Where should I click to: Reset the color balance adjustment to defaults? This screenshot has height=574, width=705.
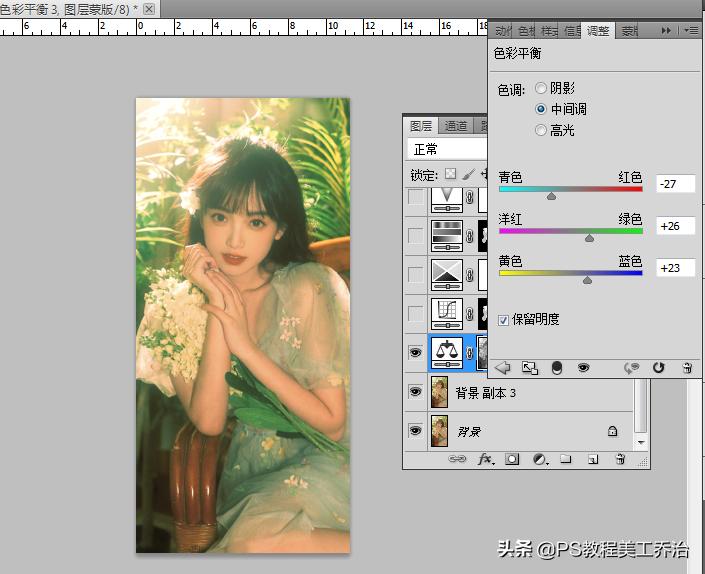(x=658, y=368)
